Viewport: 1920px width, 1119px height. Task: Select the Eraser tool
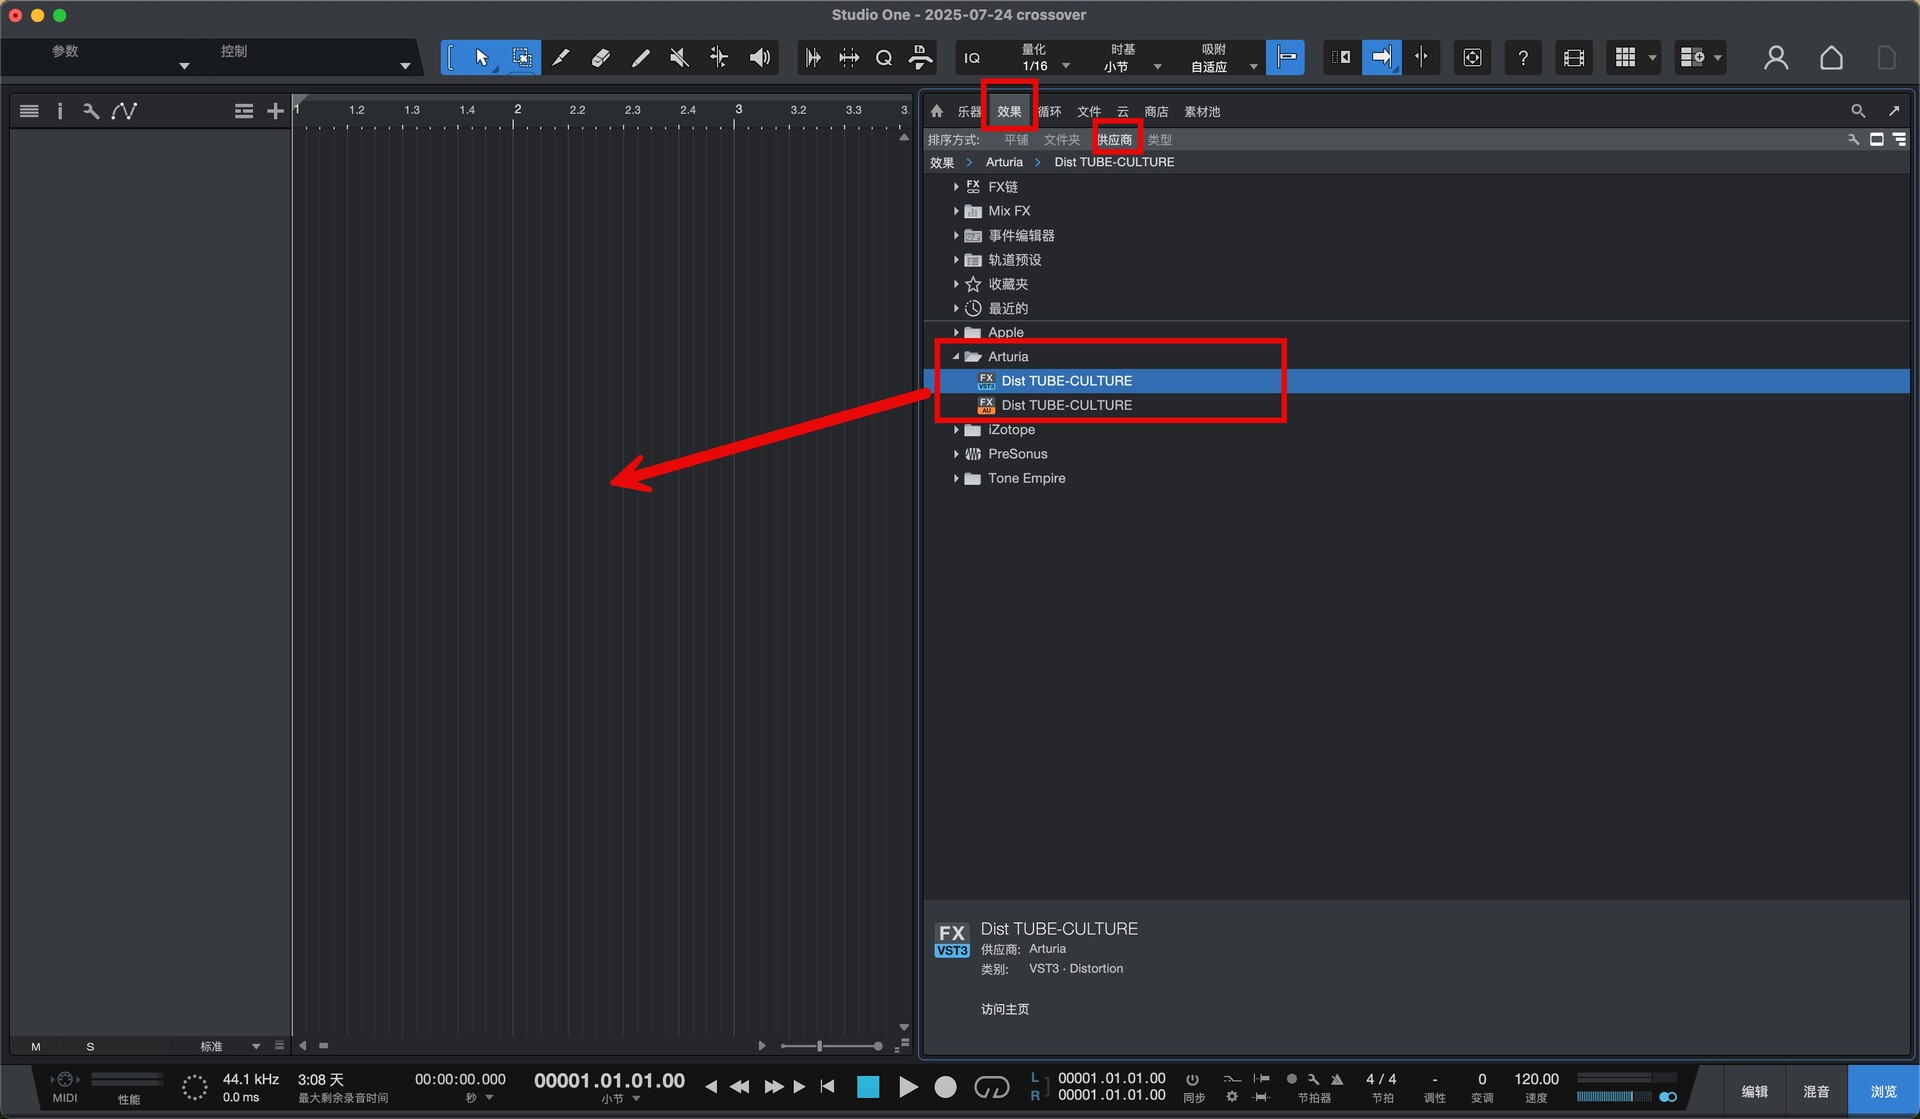point(600,58)
